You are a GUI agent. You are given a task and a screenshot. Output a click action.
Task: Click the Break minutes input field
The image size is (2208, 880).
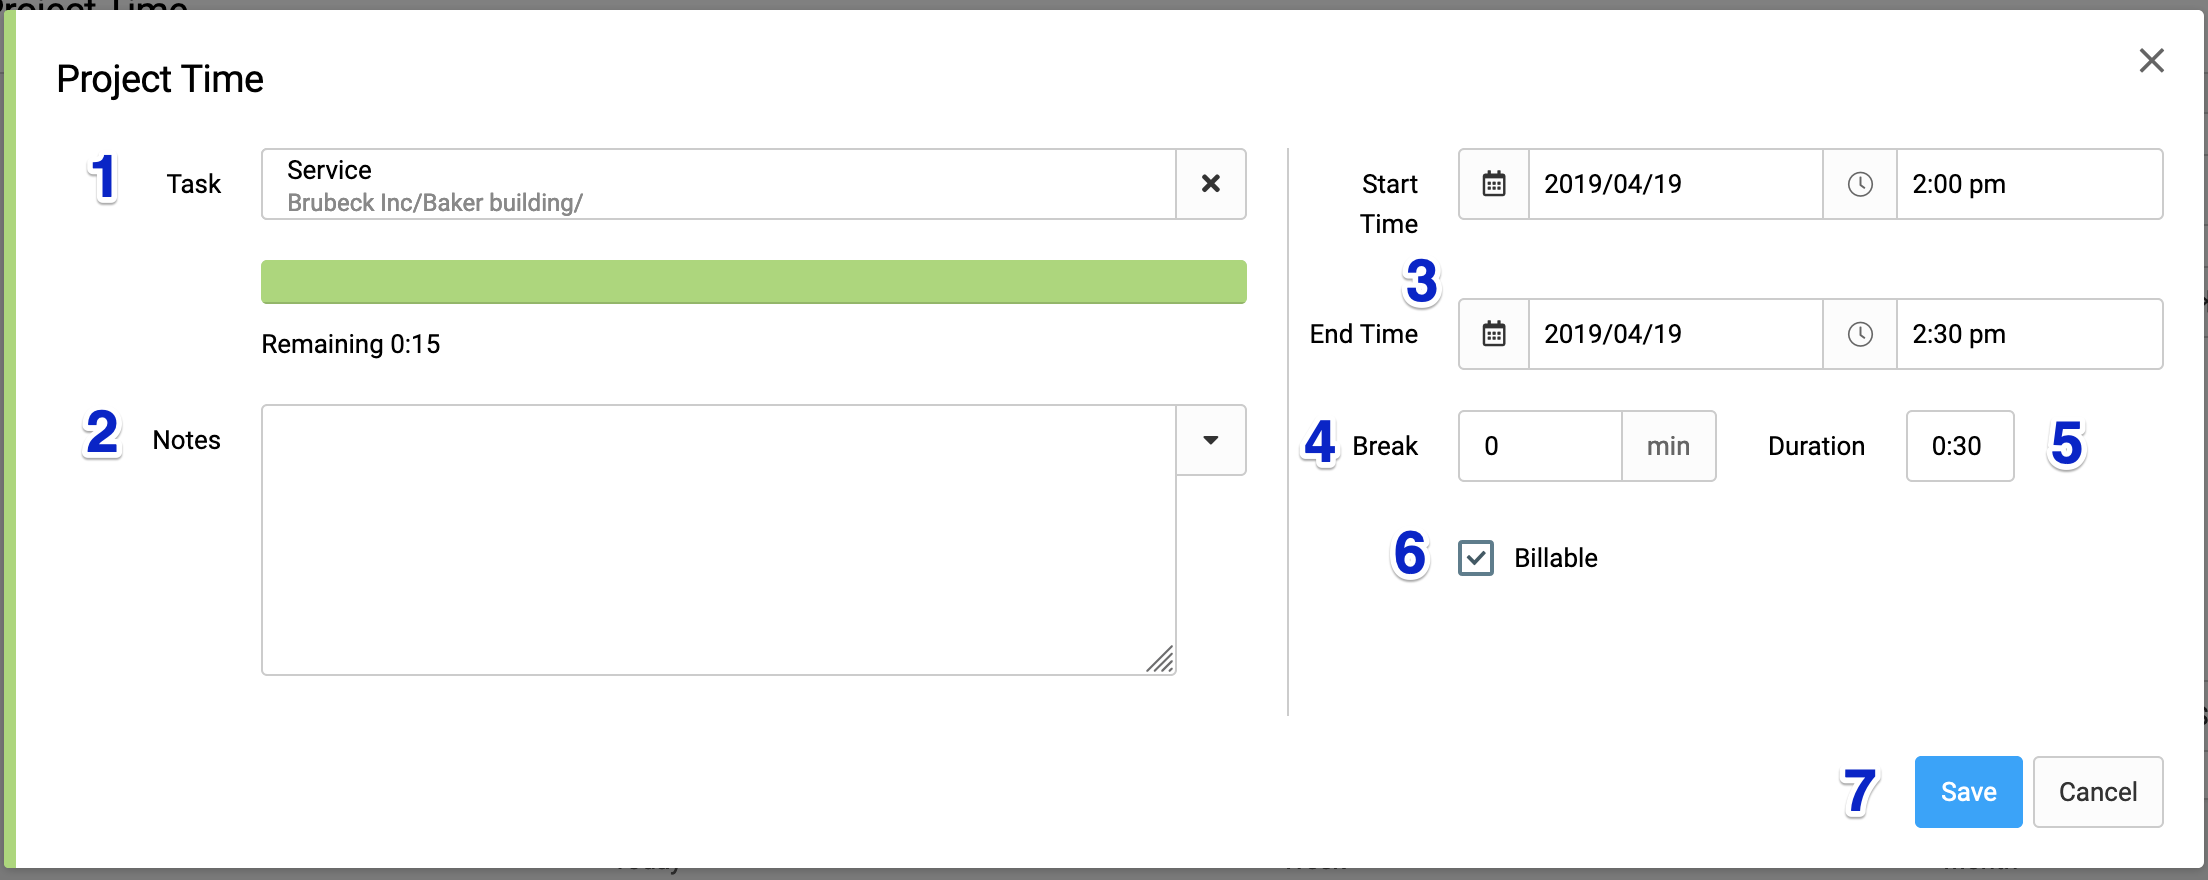tap(1540, 446)
